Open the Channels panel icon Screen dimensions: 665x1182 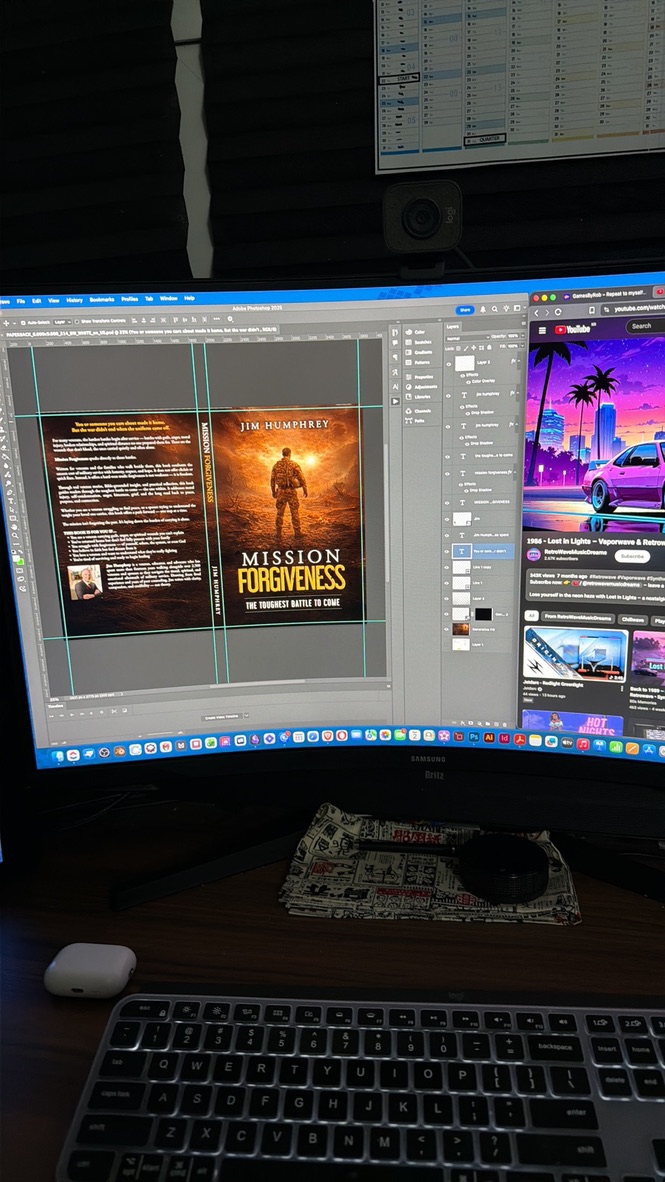pyautogui.click(x=408, y=411)
